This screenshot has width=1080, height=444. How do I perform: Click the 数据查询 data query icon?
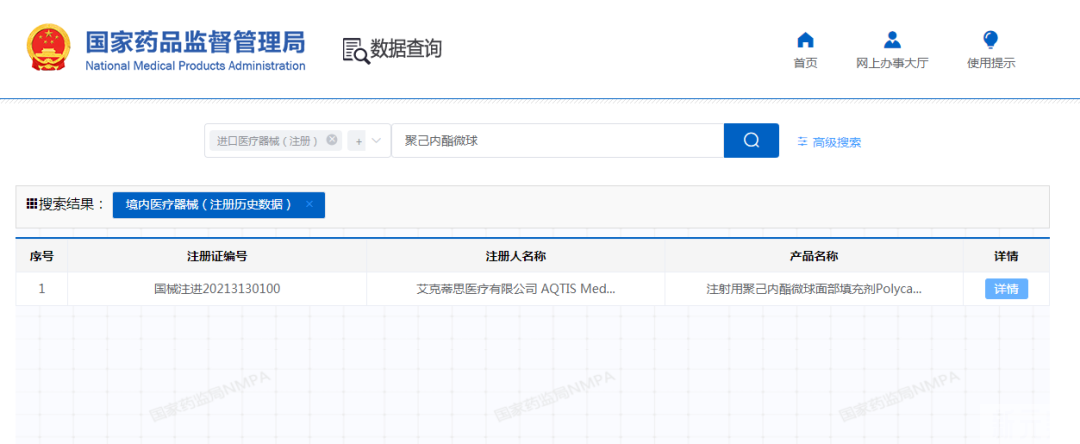[x=356, y=50]
